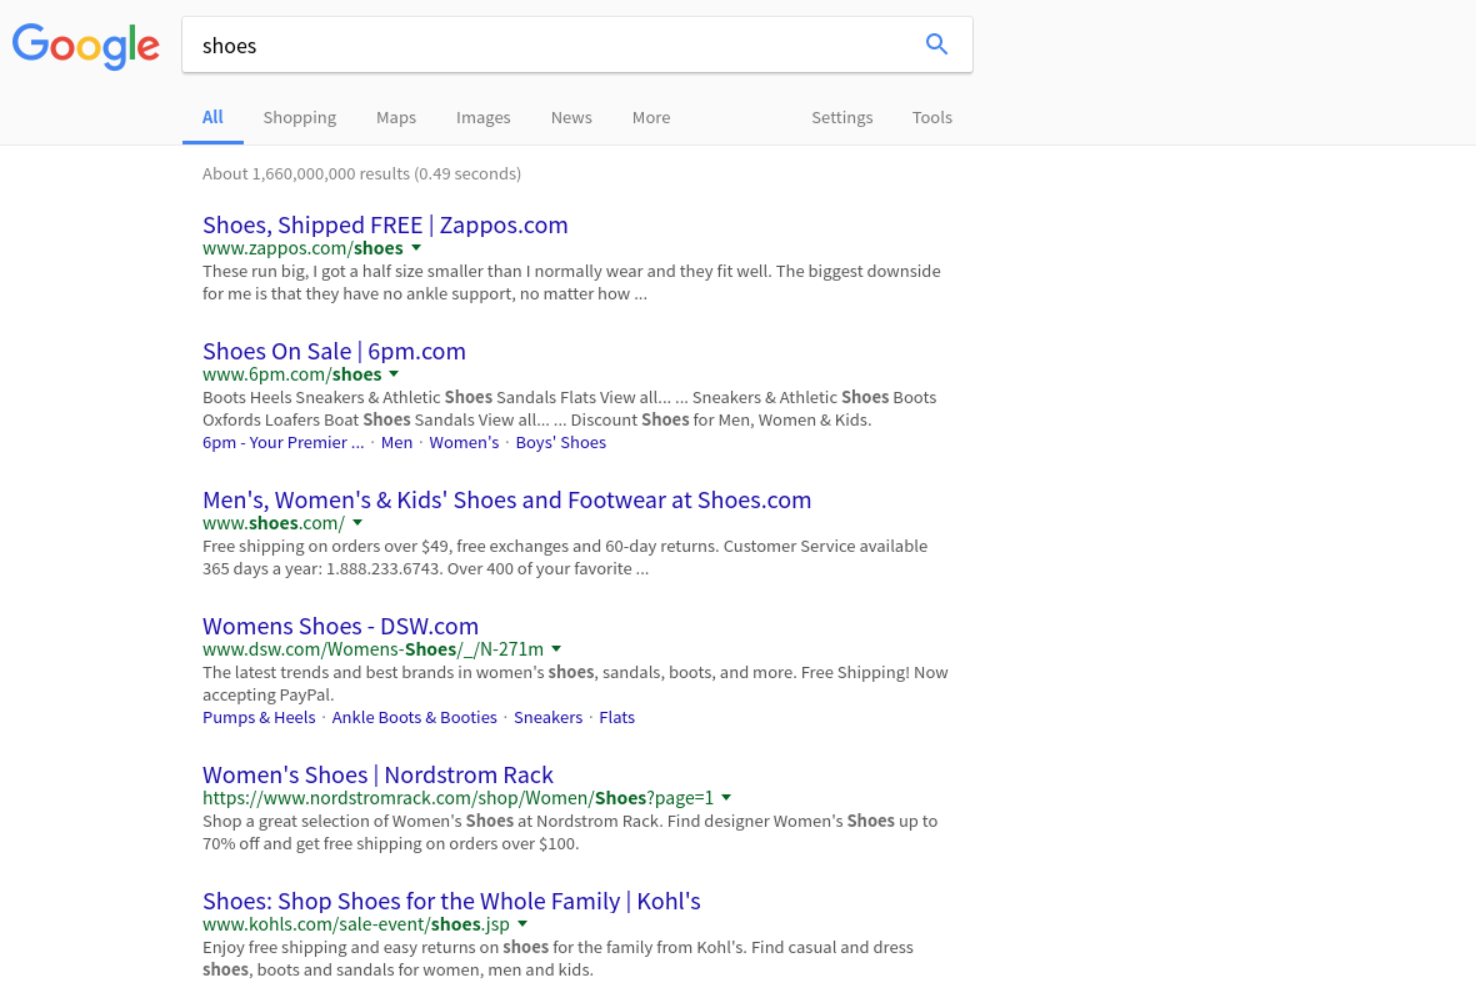Open the More search categories menu
The image size is (1476, 998).
(651, 117)
